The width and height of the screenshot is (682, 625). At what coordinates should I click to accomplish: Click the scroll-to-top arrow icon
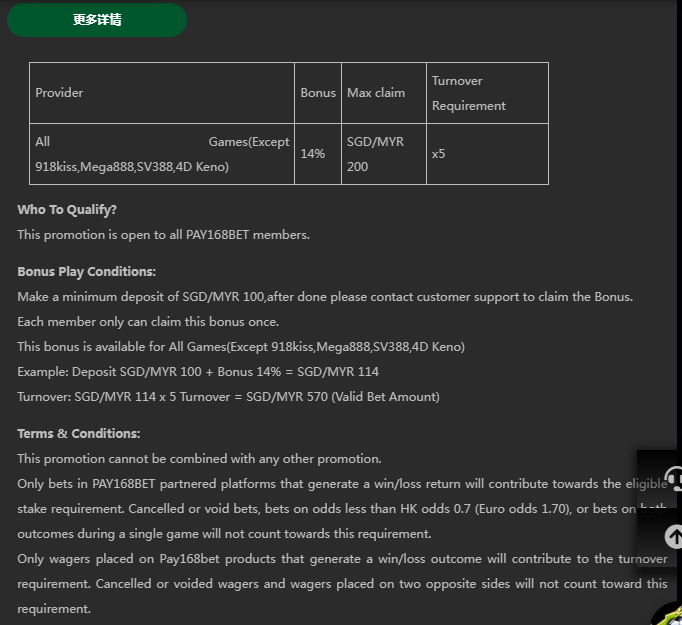673,537
